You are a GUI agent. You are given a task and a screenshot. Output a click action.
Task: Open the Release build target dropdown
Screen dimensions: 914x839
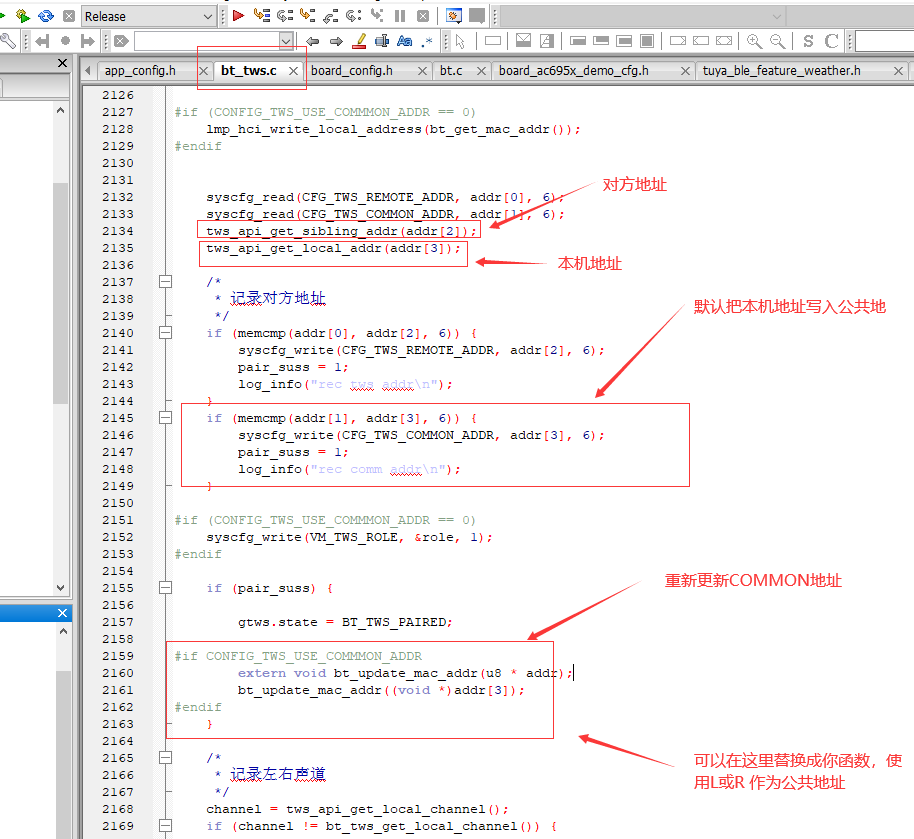point(207,16)
